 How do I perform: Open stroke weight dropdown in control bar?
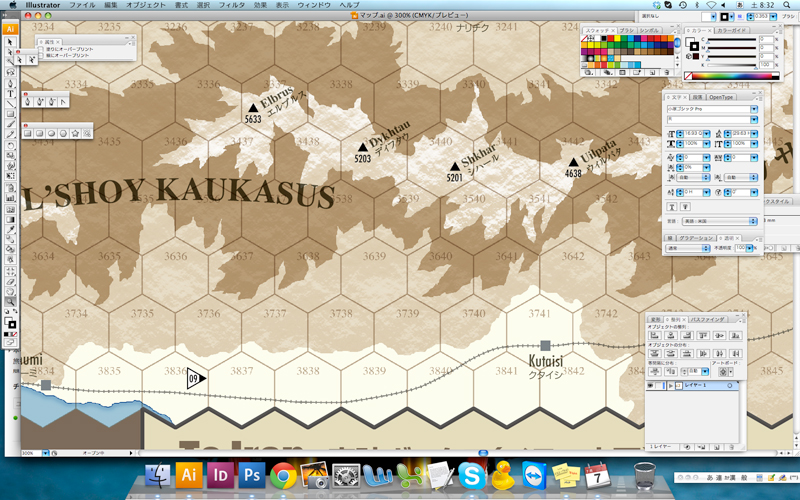tap(773, 17)
